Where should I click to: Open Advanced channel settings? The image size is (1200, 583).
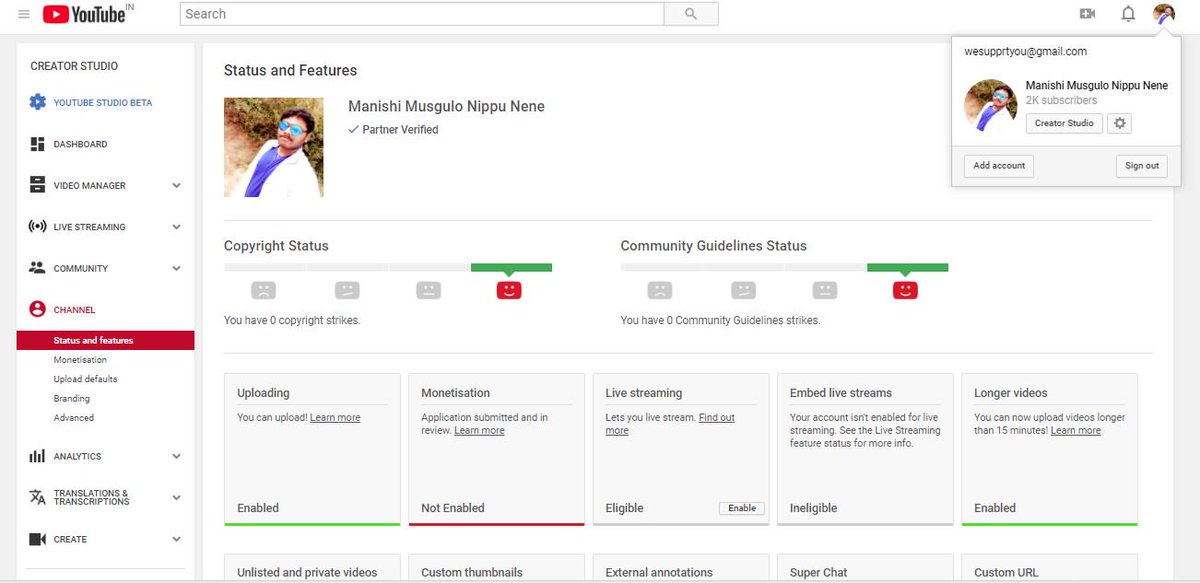[x=74, y=418]
